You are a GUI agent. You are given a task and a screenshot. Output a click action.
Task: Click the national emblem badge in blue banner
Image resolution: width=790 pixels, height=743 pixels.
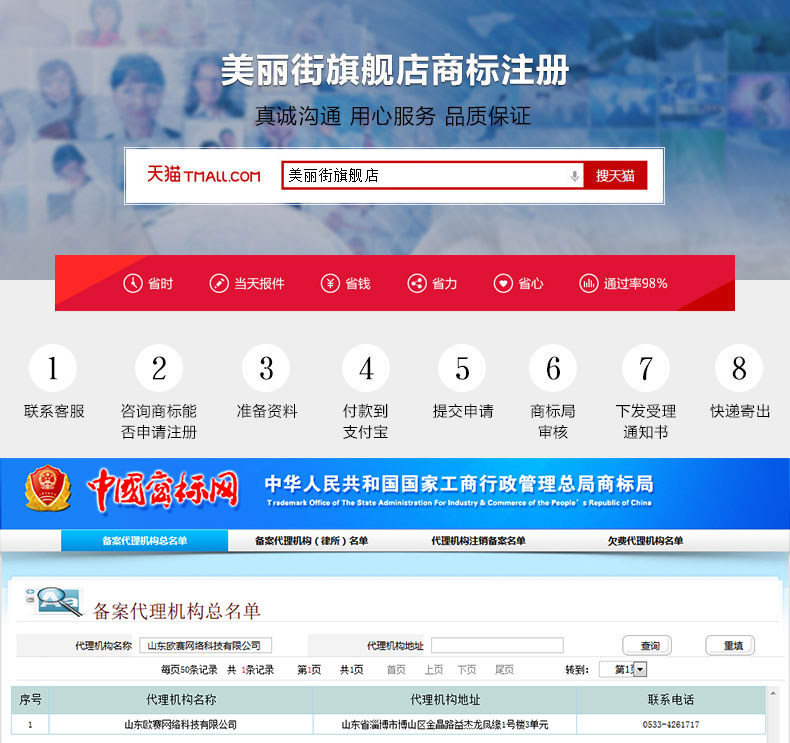point(47,488)
